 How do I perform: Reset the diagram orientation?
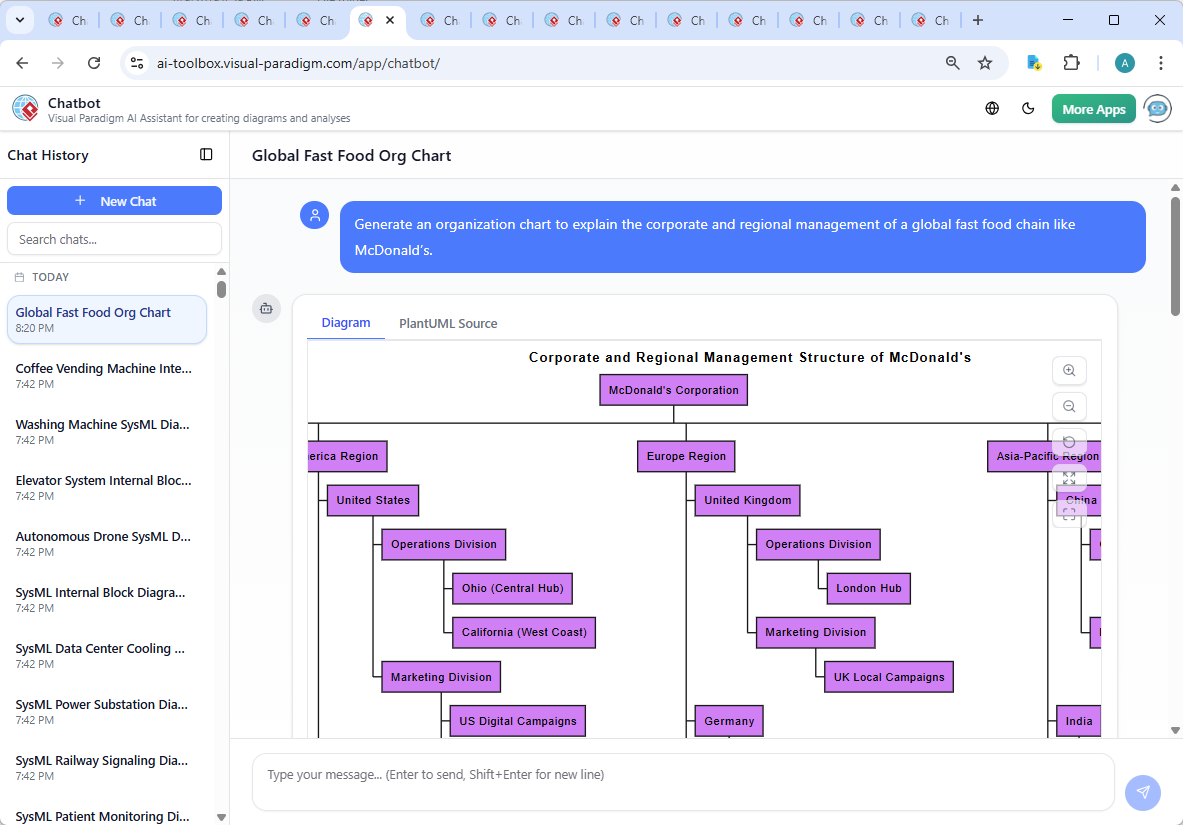coord(1069,442)
